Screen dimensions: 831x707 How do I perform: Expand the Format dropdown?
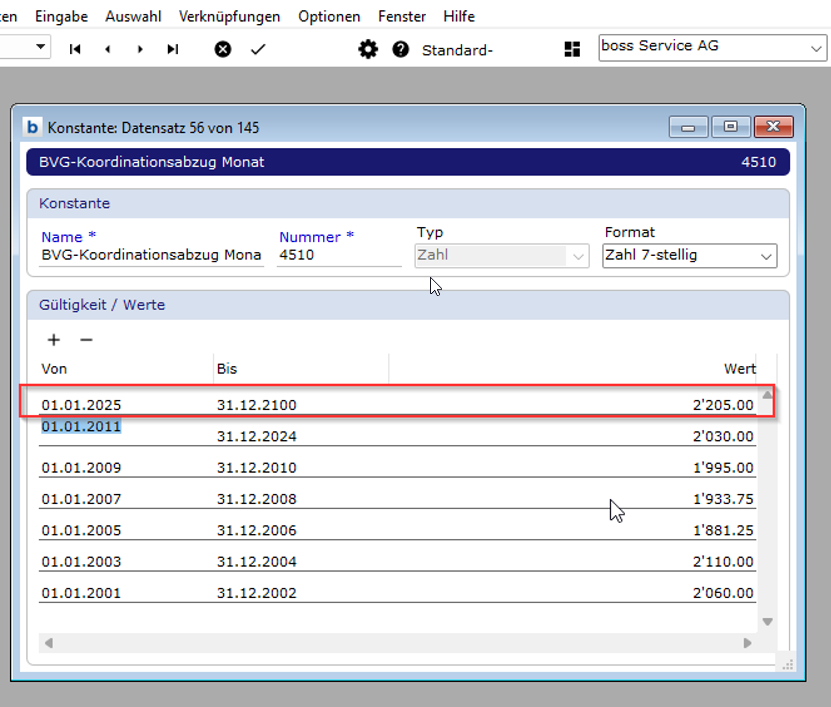point(766,257)
